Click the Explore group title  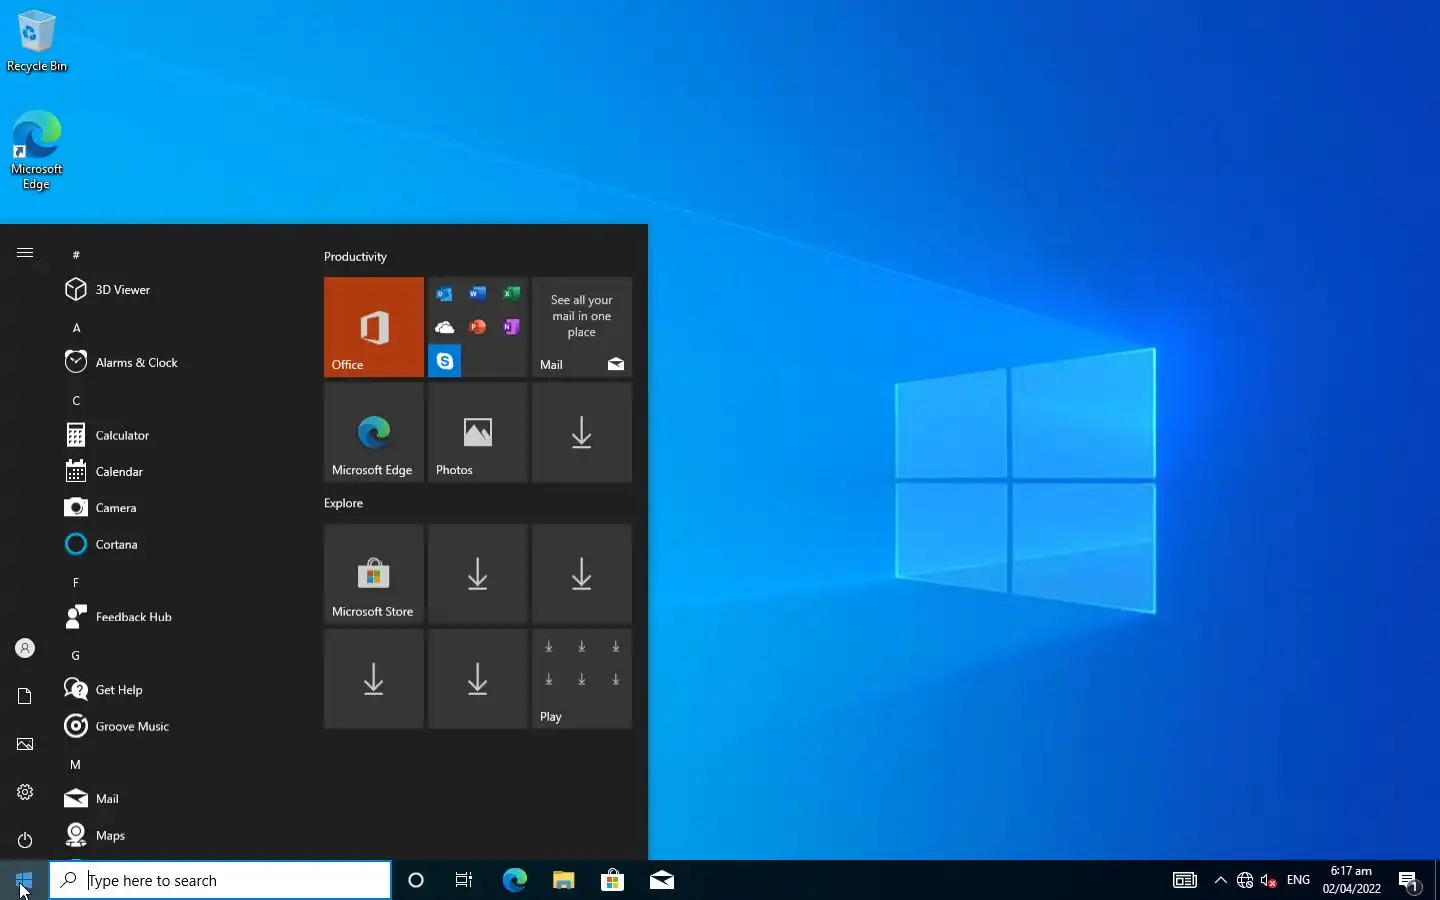point(343,503)
